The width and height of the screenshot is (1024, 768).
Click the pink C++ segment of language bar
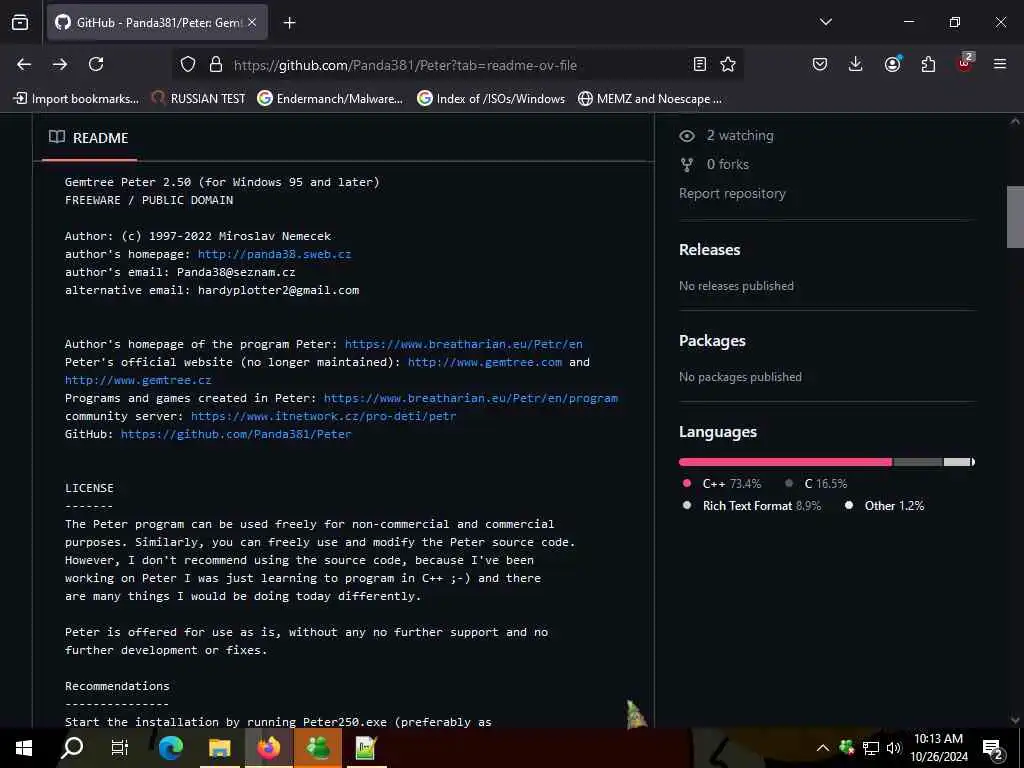[785, 462]
